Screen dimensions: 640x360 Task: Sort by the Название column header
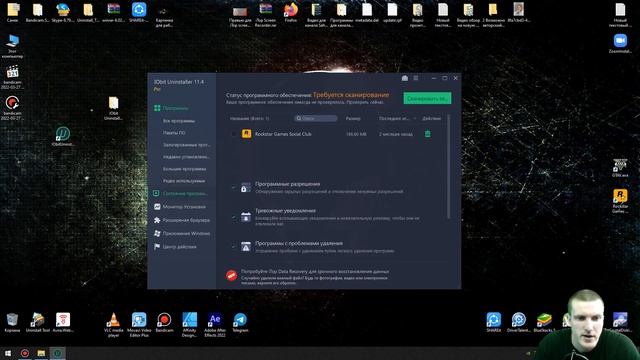pyautogui.click(x=249, y=118)
